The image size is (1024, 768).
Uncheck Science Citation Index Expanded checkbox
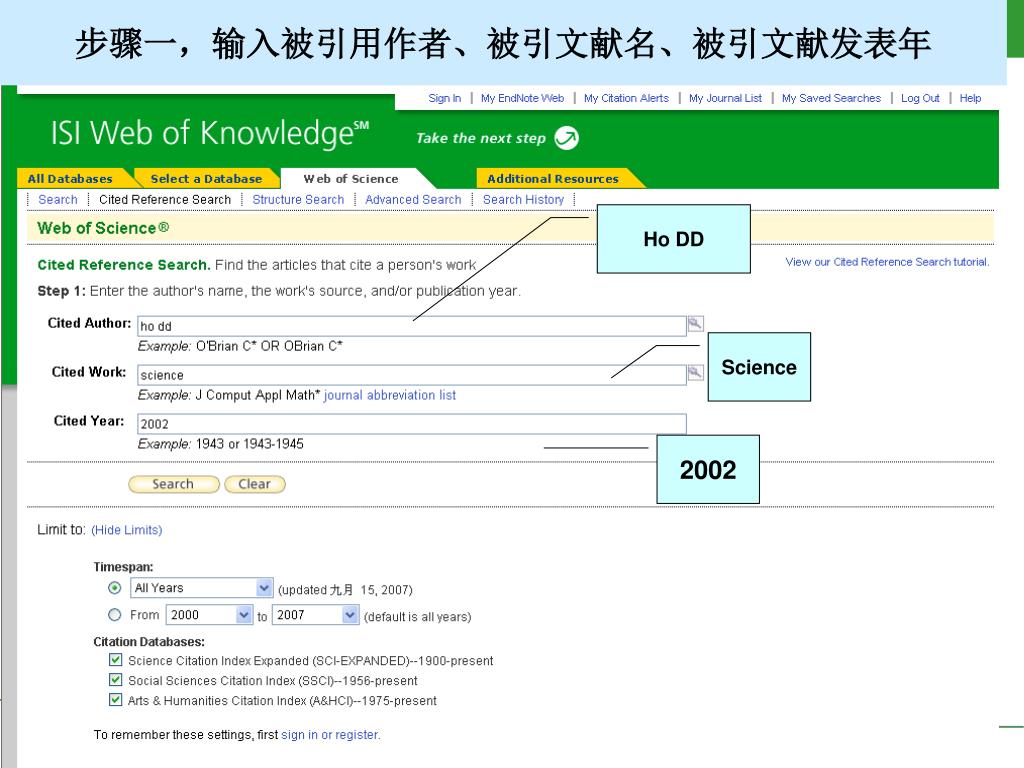pyautogui.click(x=116, y=660)
